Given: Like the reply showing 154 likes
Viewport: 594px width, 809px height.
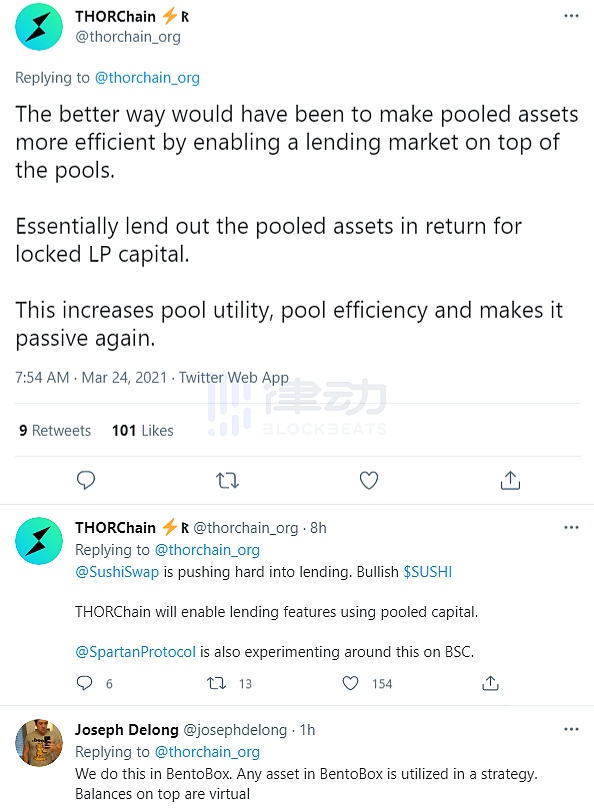Looking at the screenshot, I should 350,683.
